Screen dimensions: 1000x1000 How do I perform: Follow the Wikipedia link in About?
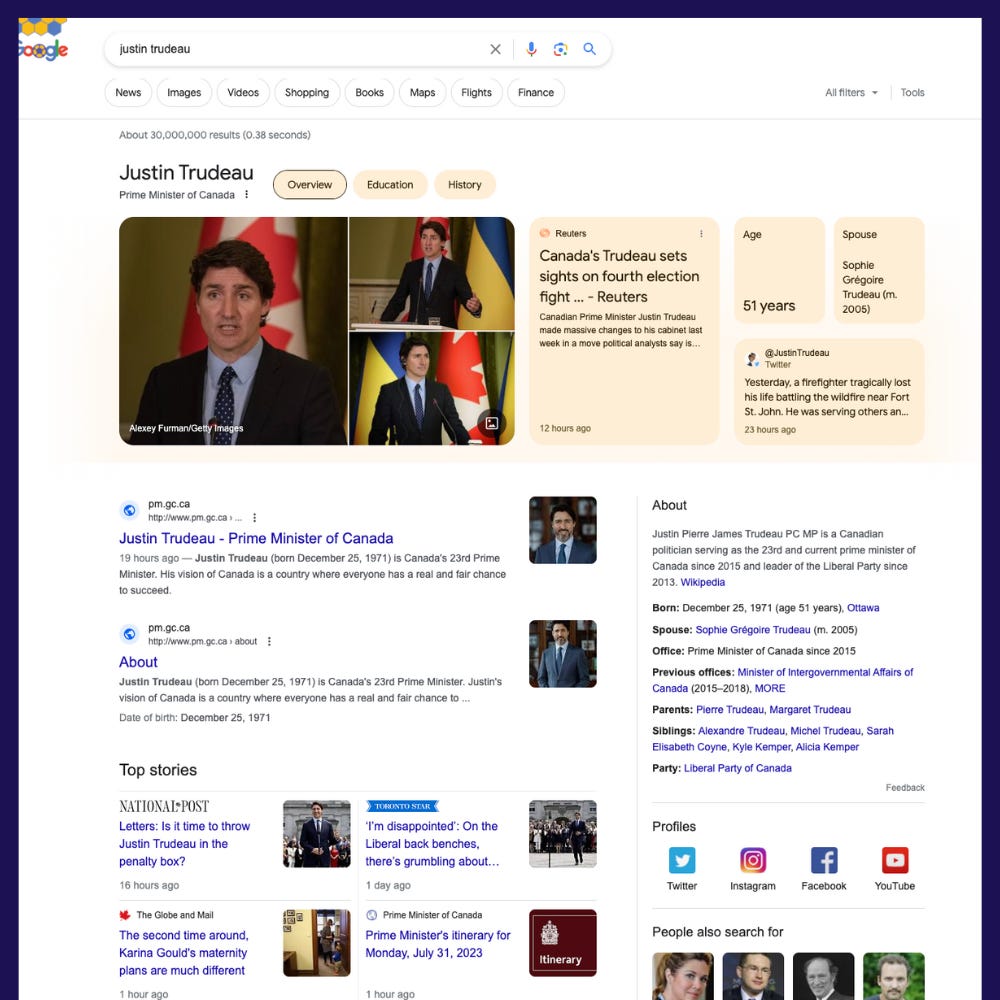pos(702,582)
